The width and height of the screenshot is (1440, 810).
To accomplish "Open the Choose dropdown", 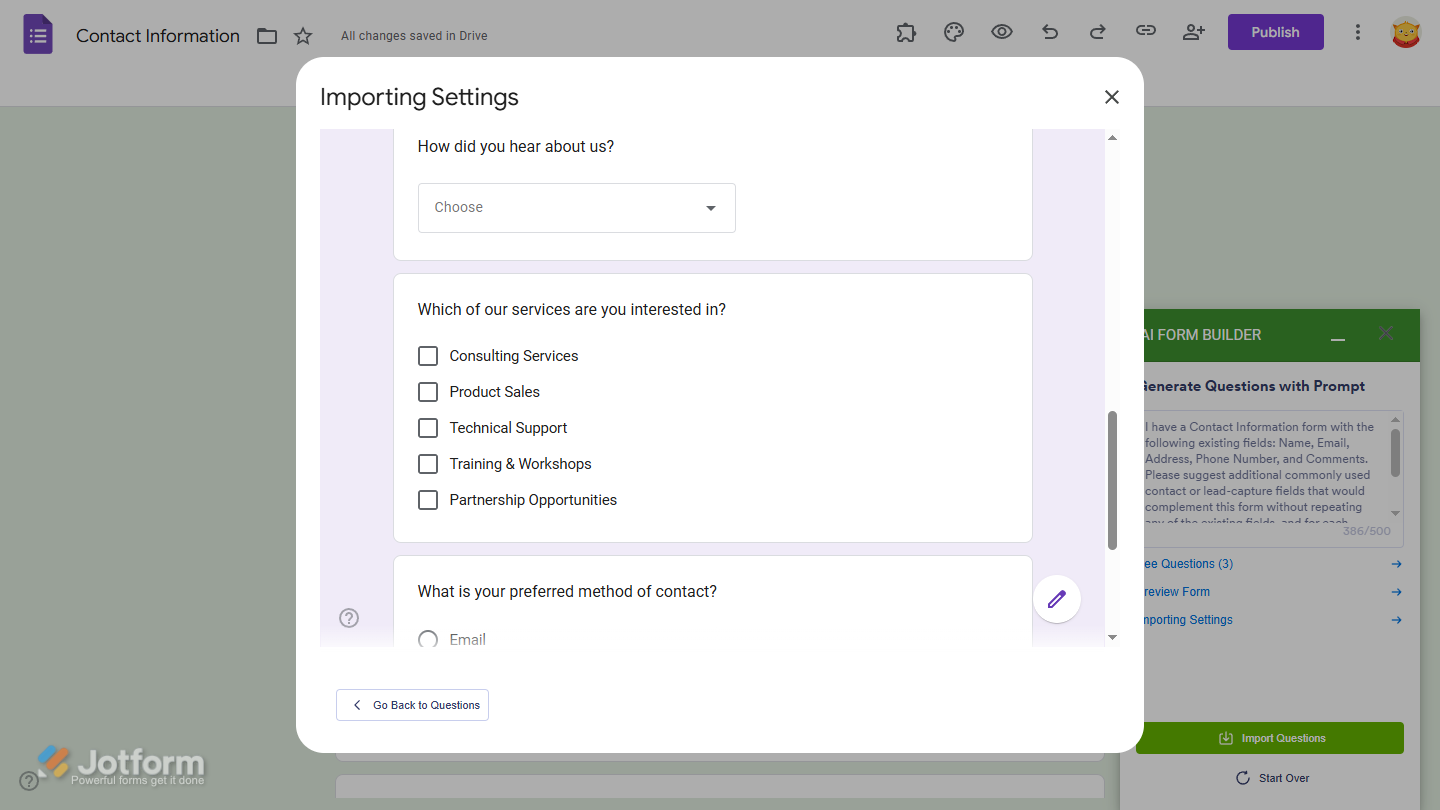I will 577,207.
